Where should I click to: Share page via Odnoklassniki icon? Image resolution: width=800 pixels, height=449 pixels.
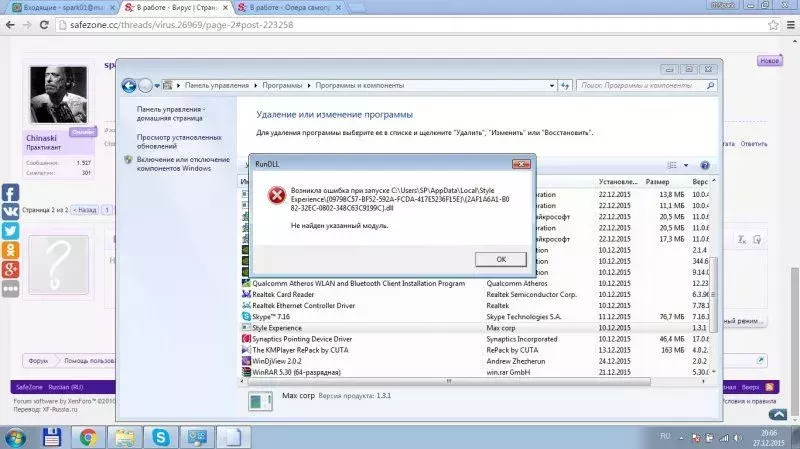click(11, 250)
